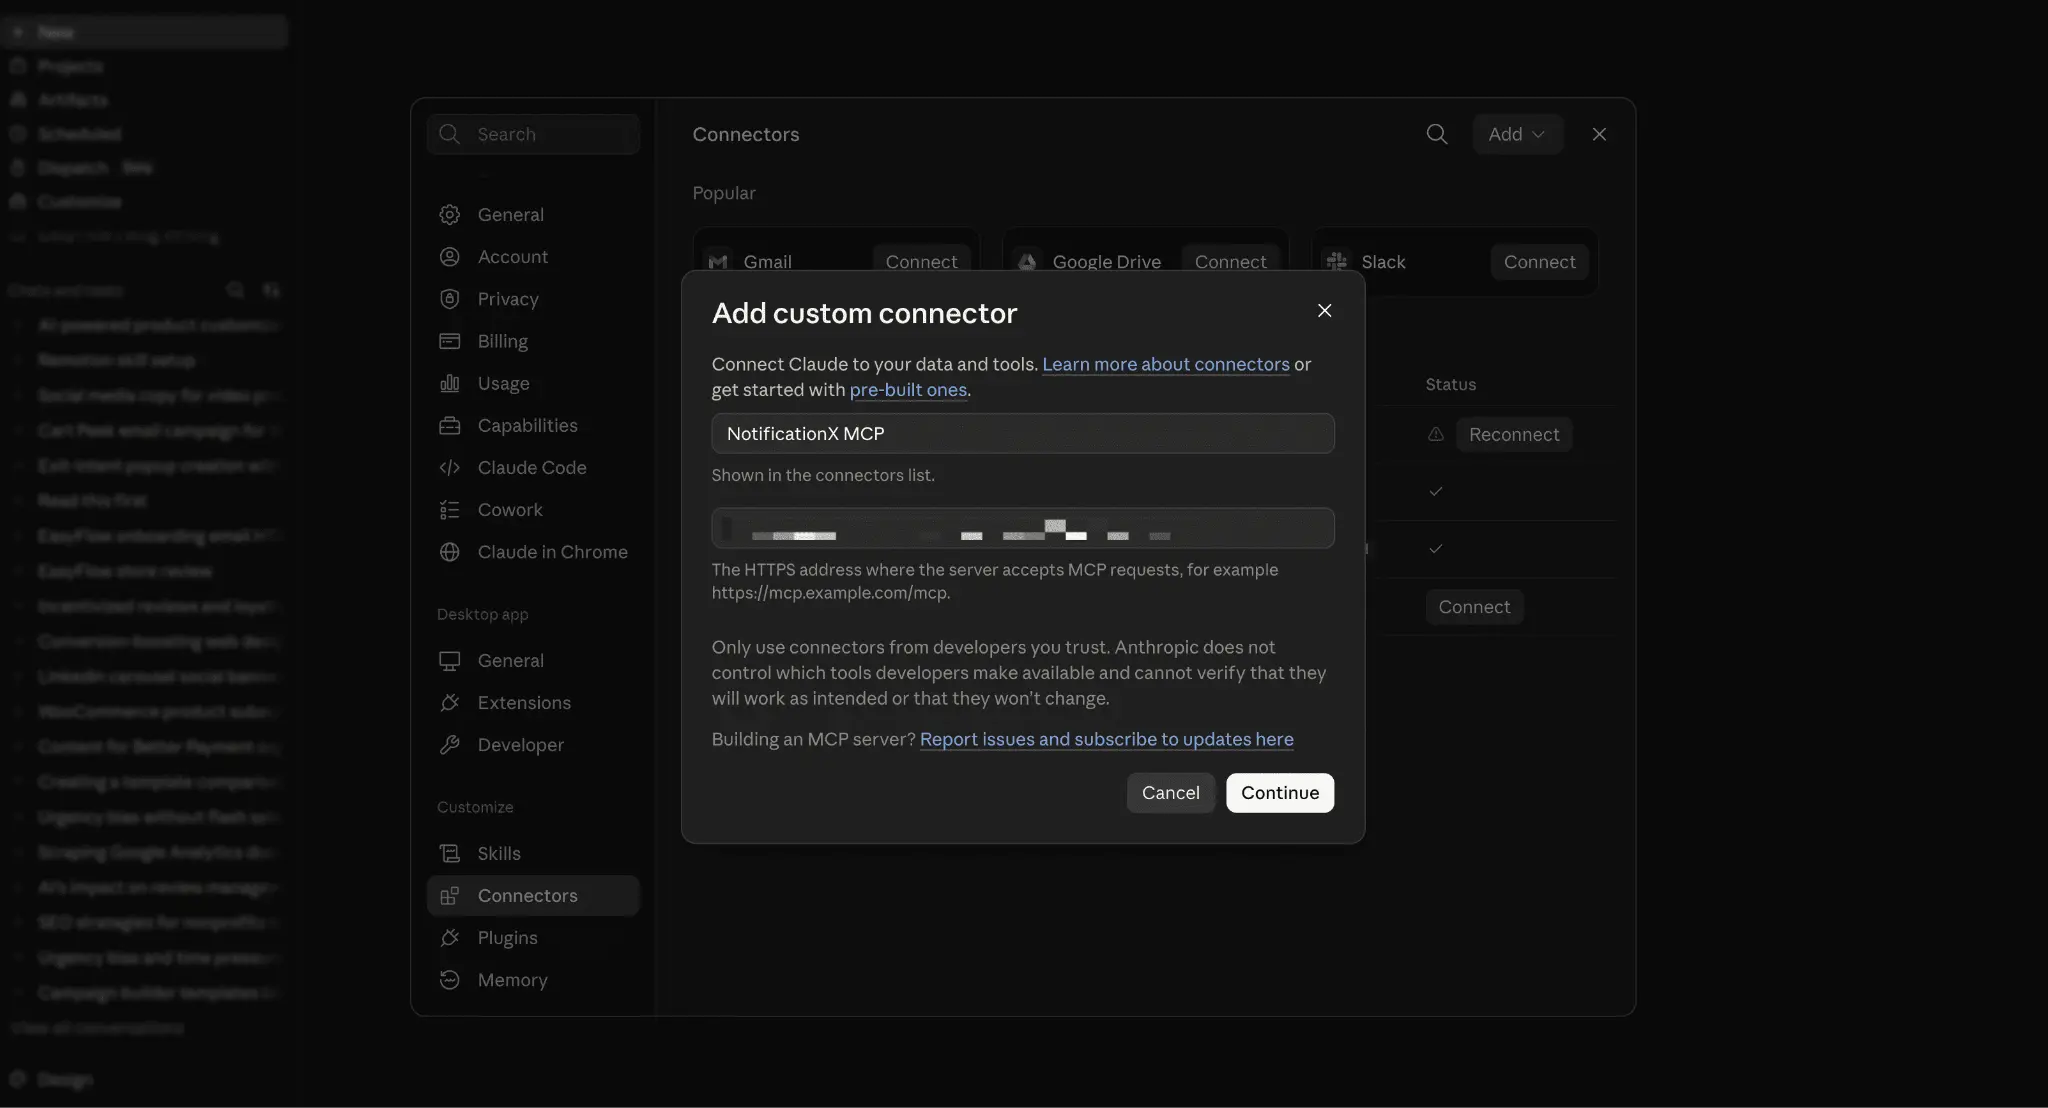The height and width of the screenshot is (1108, 2048).
Task: Open the Developer wrench icon
Action: pyautogui.click(x=450, y=745)
